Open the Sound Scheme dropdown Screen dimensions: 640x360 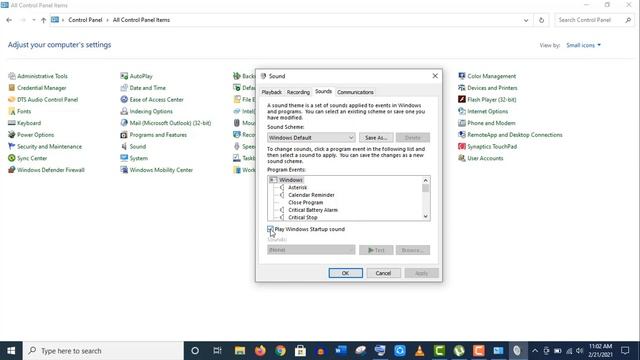(x=311, y=138)
